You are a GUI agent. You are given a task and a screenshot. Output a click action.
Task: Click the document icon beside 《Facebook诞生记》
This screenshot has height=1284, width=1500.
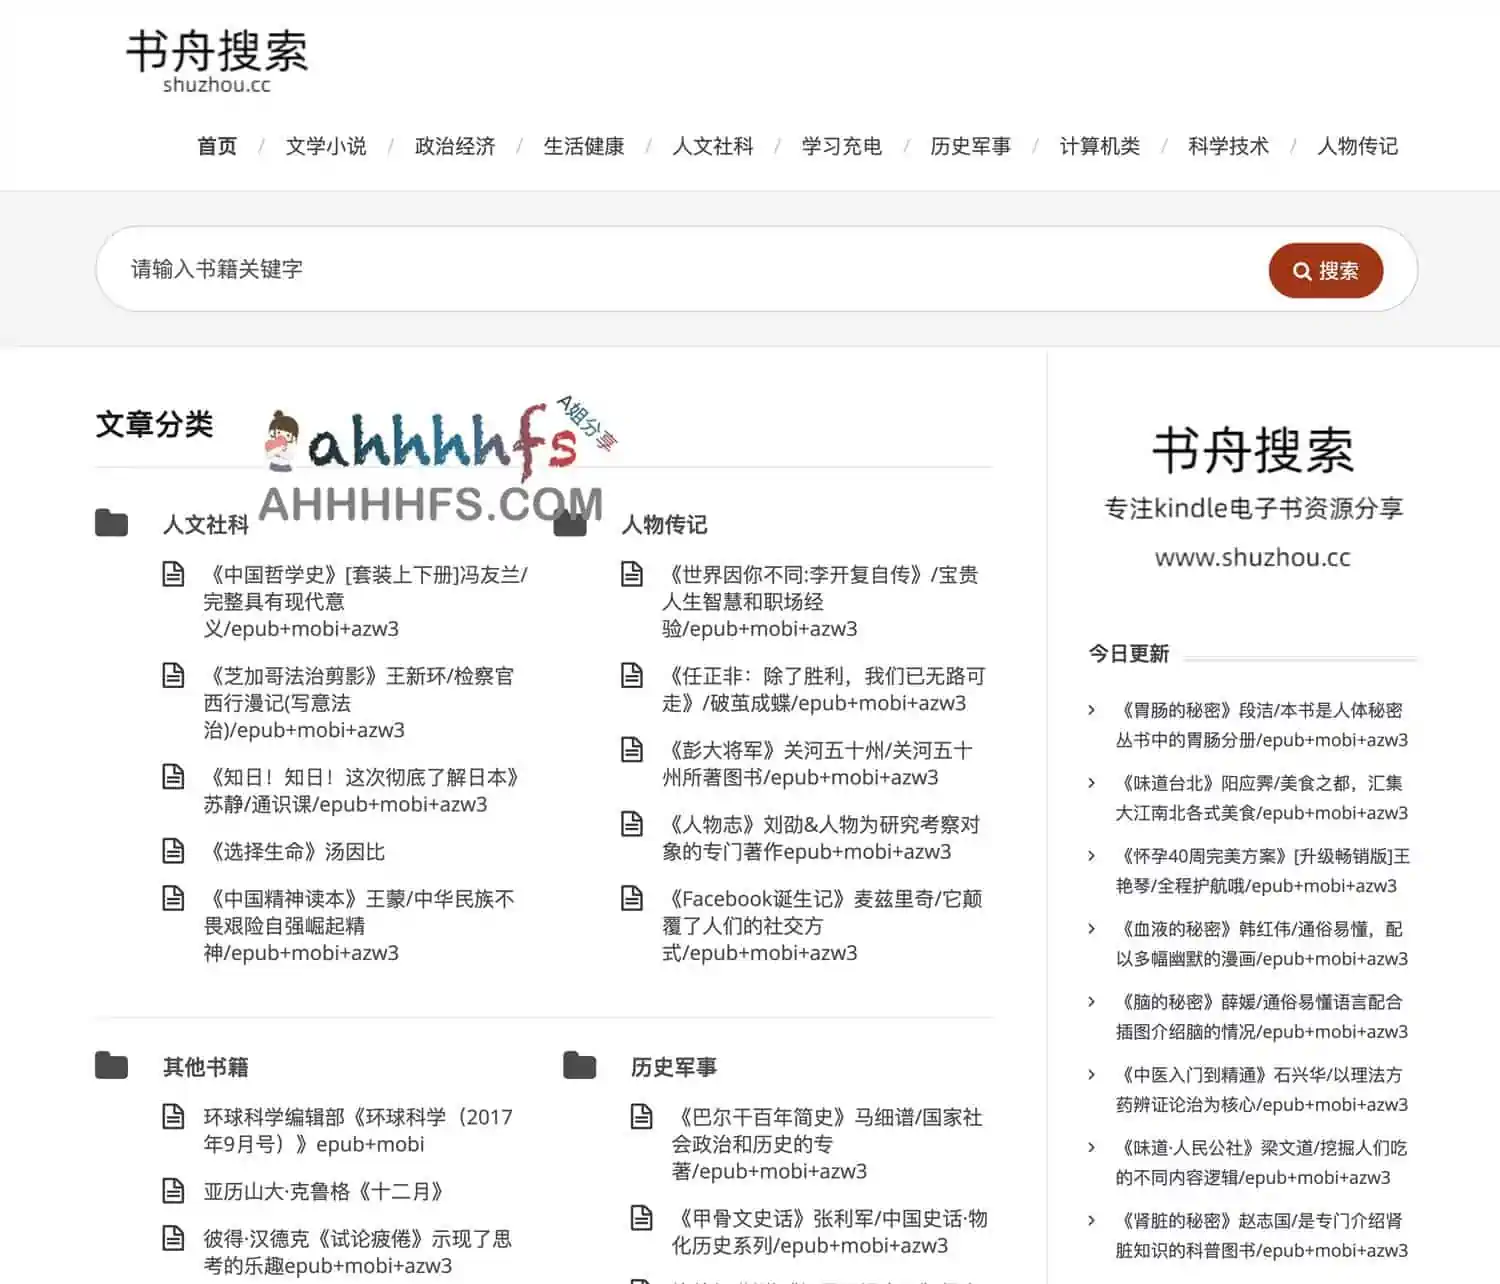click(632, 897)
